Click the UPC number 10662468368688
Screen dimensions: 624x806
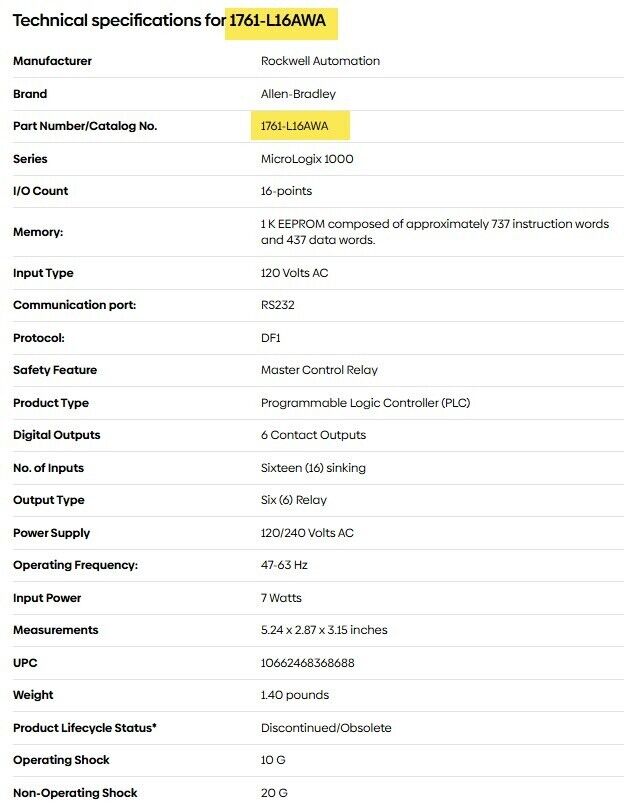click(x=308, y=663)
